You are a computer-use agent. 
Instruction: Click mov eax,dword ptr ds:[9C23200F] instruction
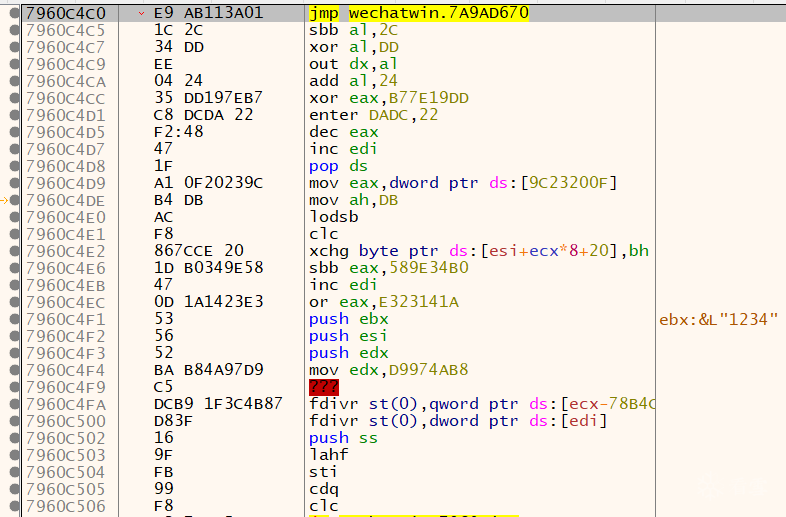pos(463,183)
